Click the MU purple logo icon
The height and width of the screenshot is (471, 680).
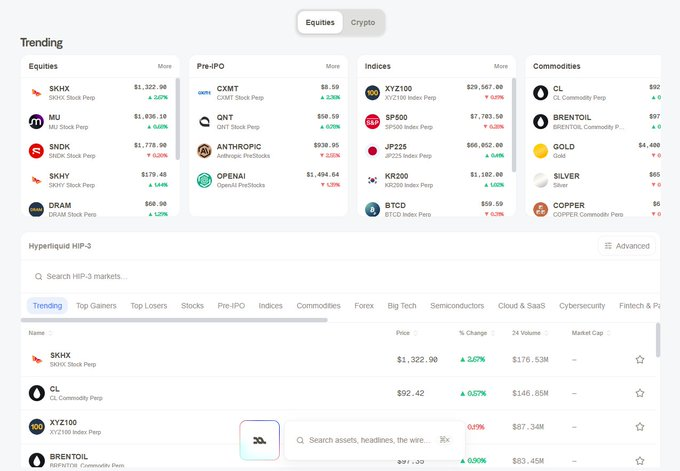point(36,122)
